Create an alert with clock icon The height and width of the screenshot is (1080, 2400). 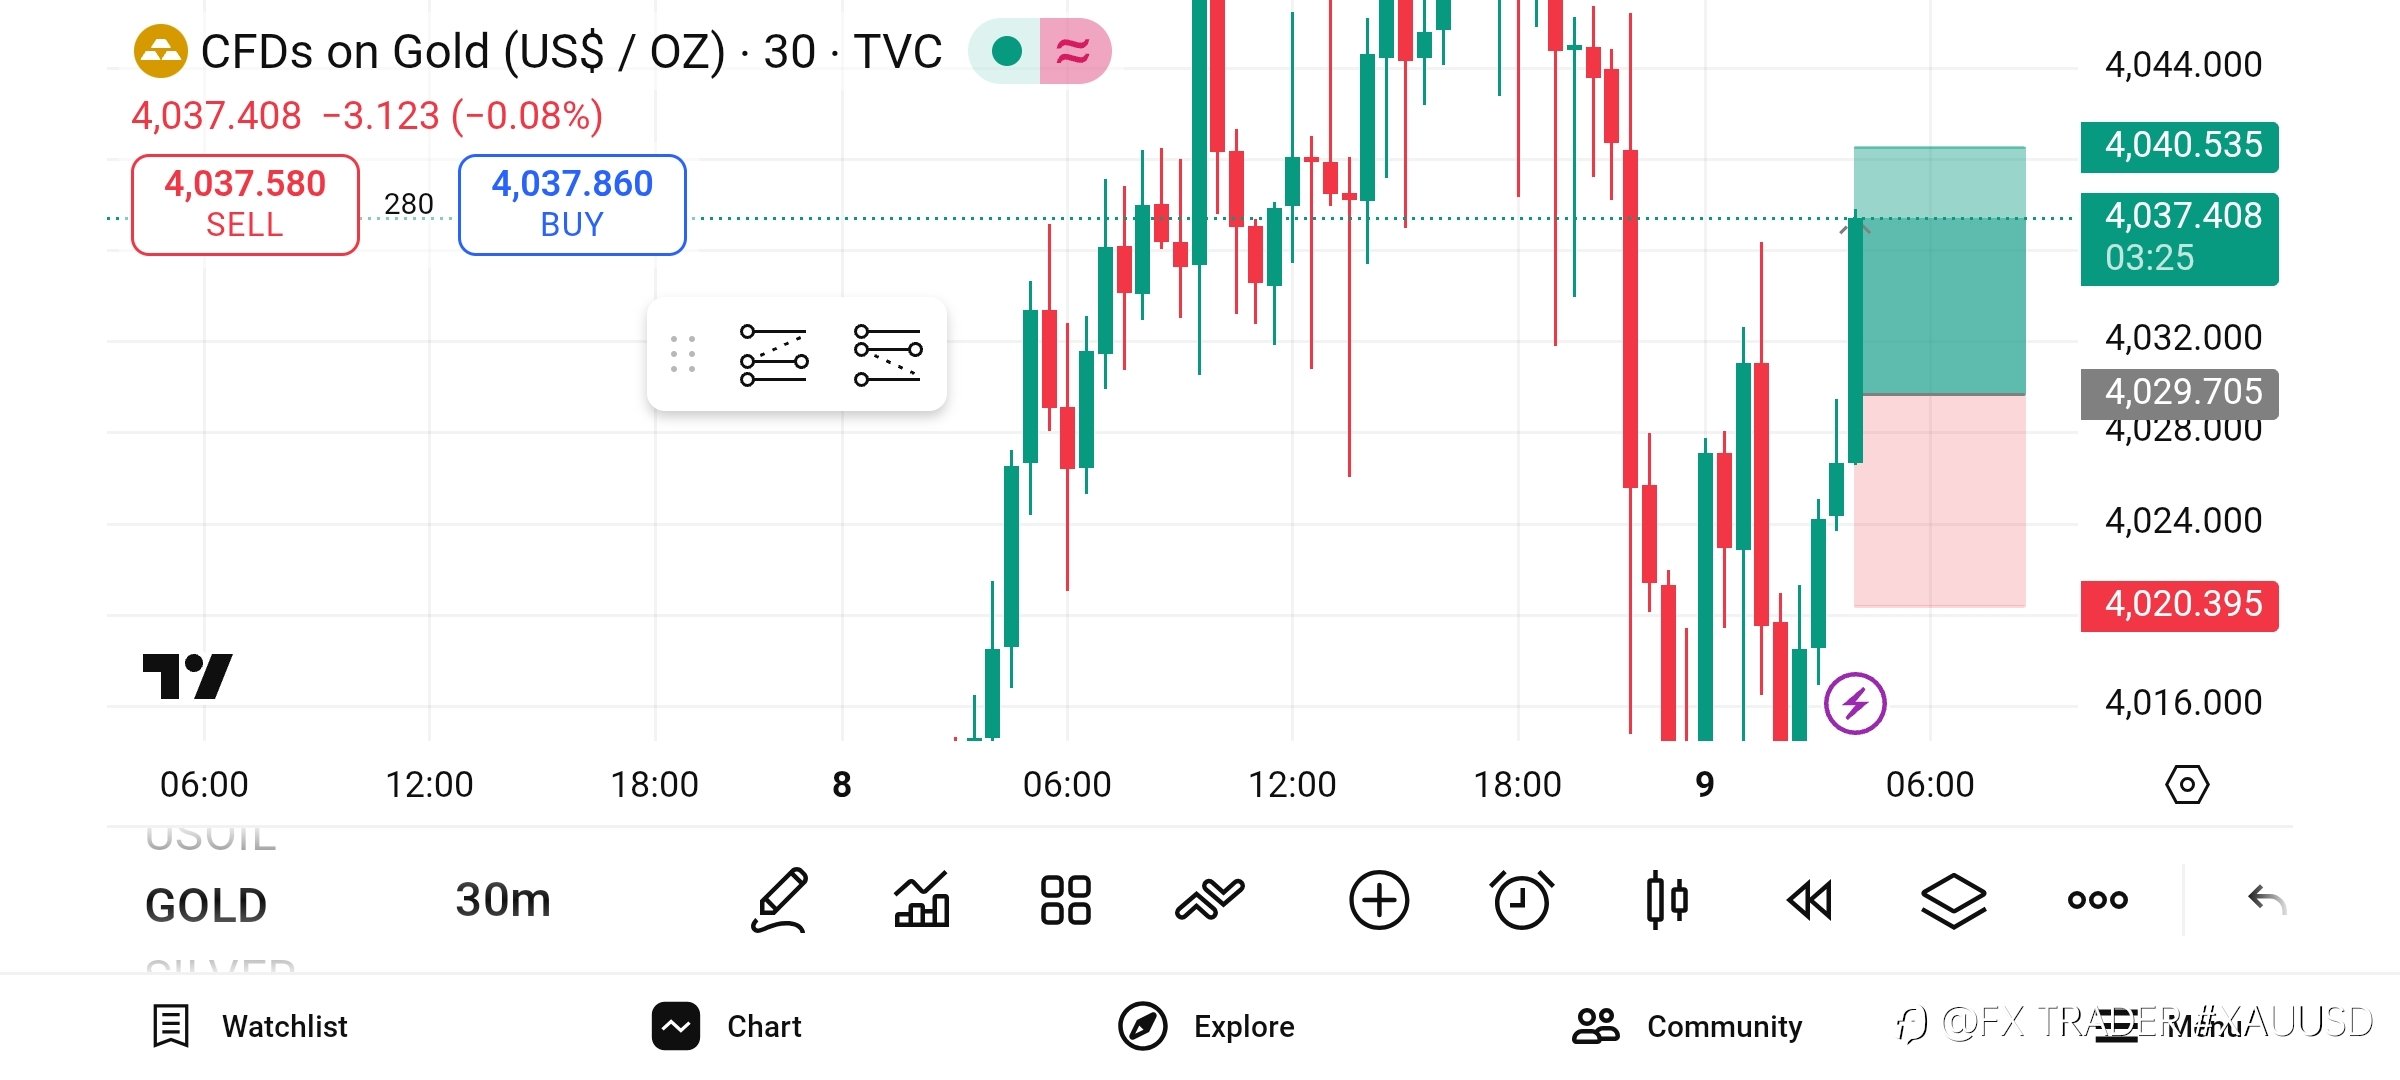point(1522,900)
